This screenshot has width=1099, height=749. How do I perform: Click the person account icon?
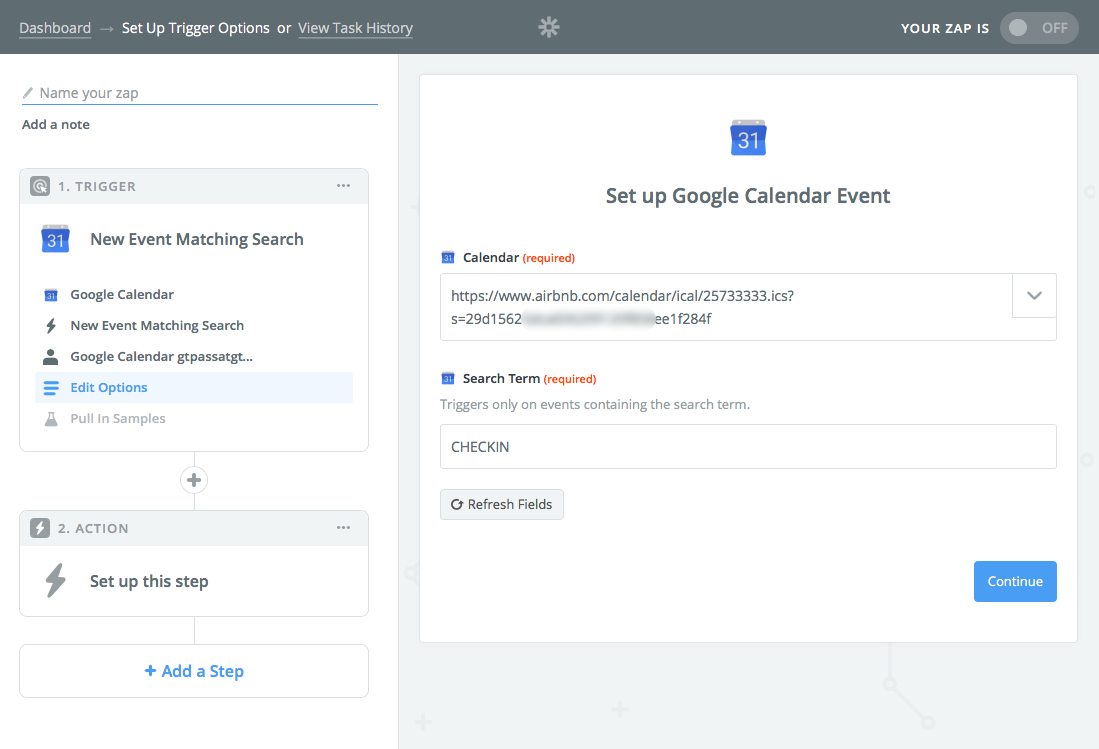[x=50, y=357]
